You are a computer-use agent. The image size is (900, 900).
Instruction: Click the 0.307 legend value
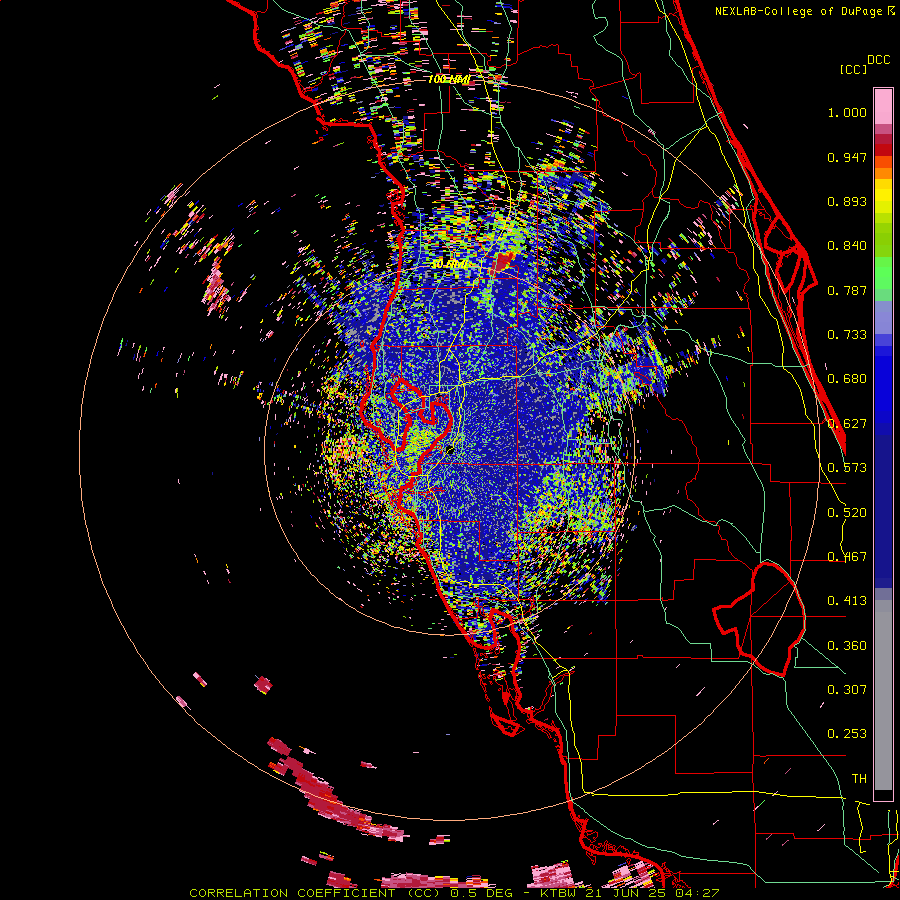click(x=847, y=690)
